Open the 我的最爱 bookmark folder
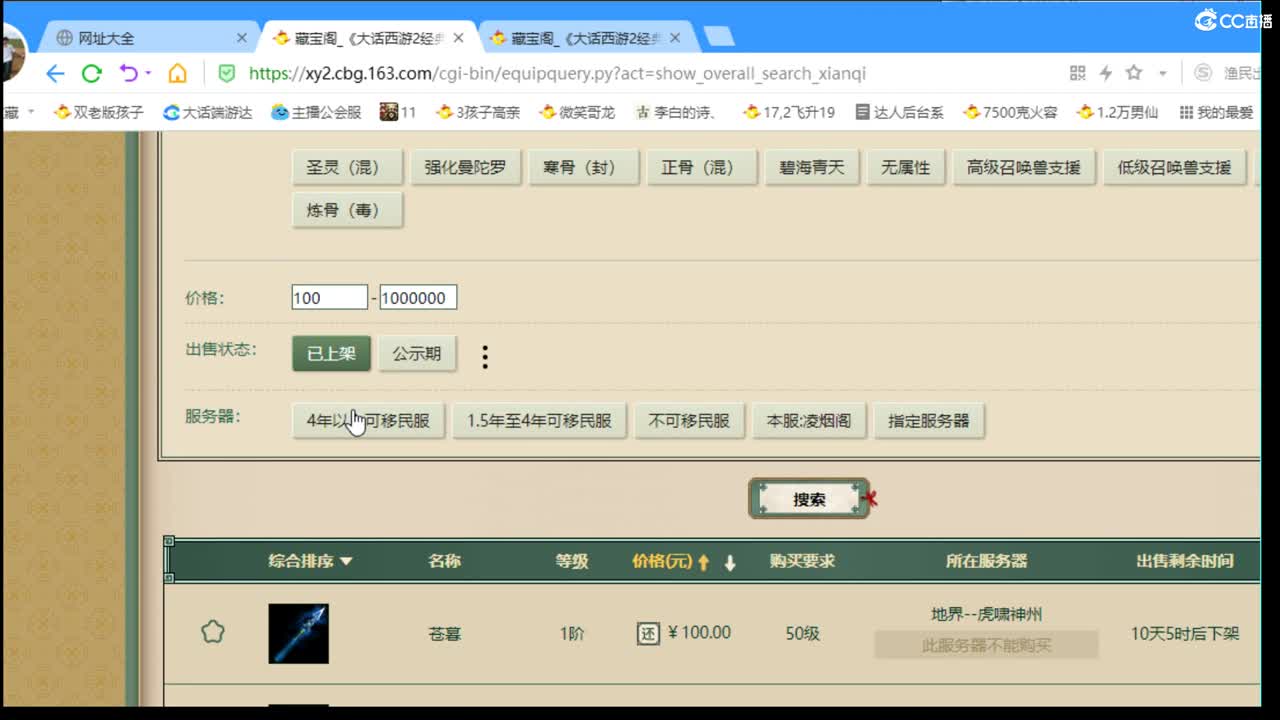 [x=1216, y=112]
